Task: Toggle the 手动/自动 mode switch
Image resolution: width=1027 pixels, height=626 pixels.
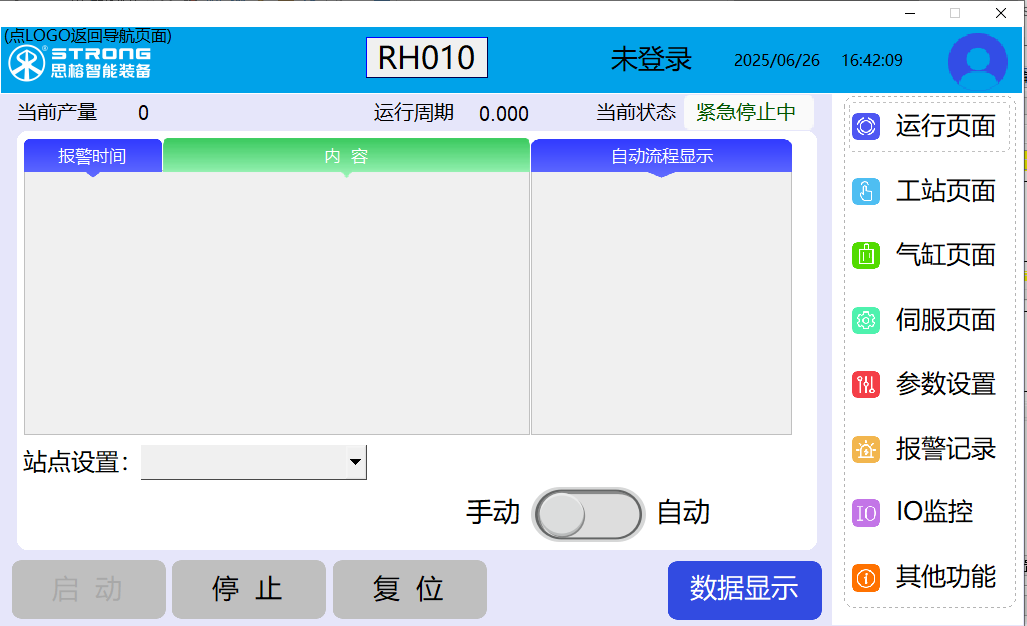Action: point(589,514)
